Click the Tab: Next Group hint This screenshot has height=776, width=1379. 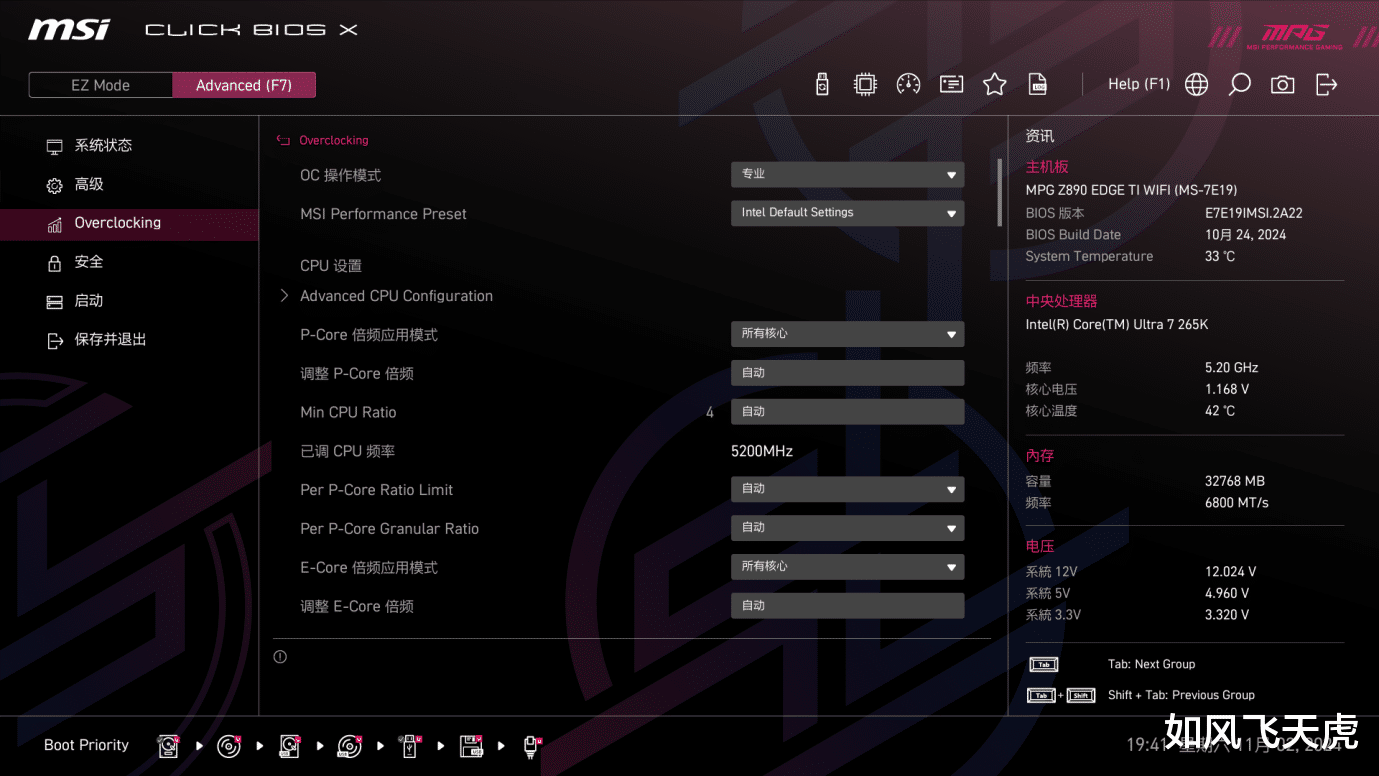pos(1152,664)
